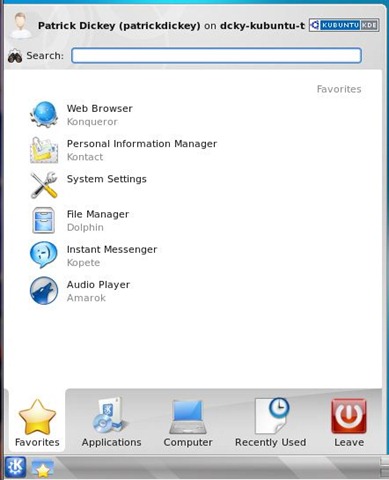Open System Settings wrench and screwdriver icon
The image size is (389, 480).
[44, 185]
